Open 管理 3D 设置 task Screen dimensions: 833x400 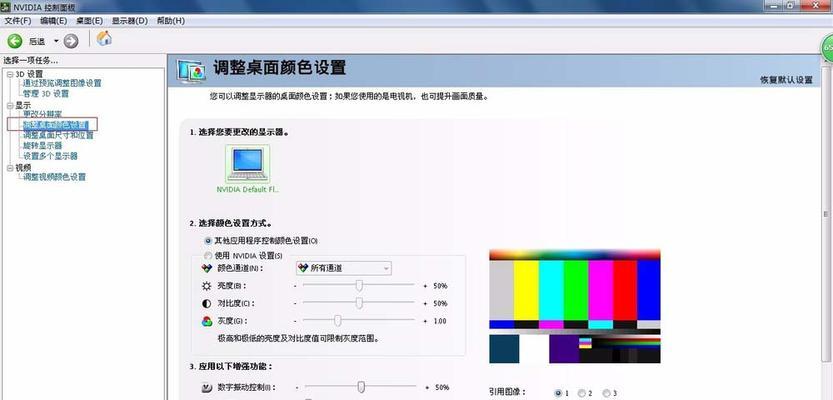click(x=46, y=93)
